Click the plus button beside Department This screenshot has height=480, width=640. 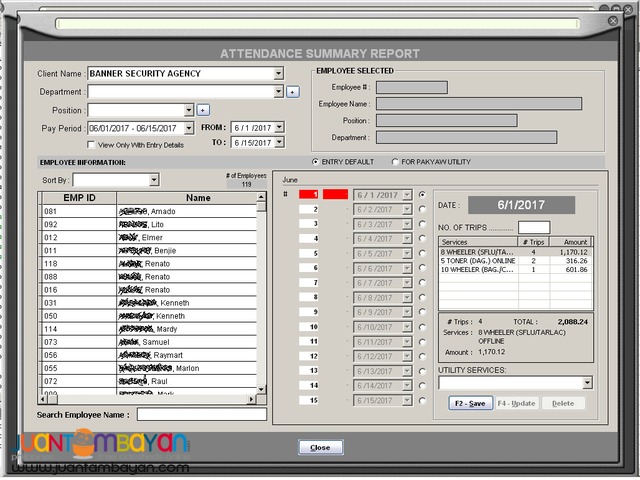coord(293,92)
